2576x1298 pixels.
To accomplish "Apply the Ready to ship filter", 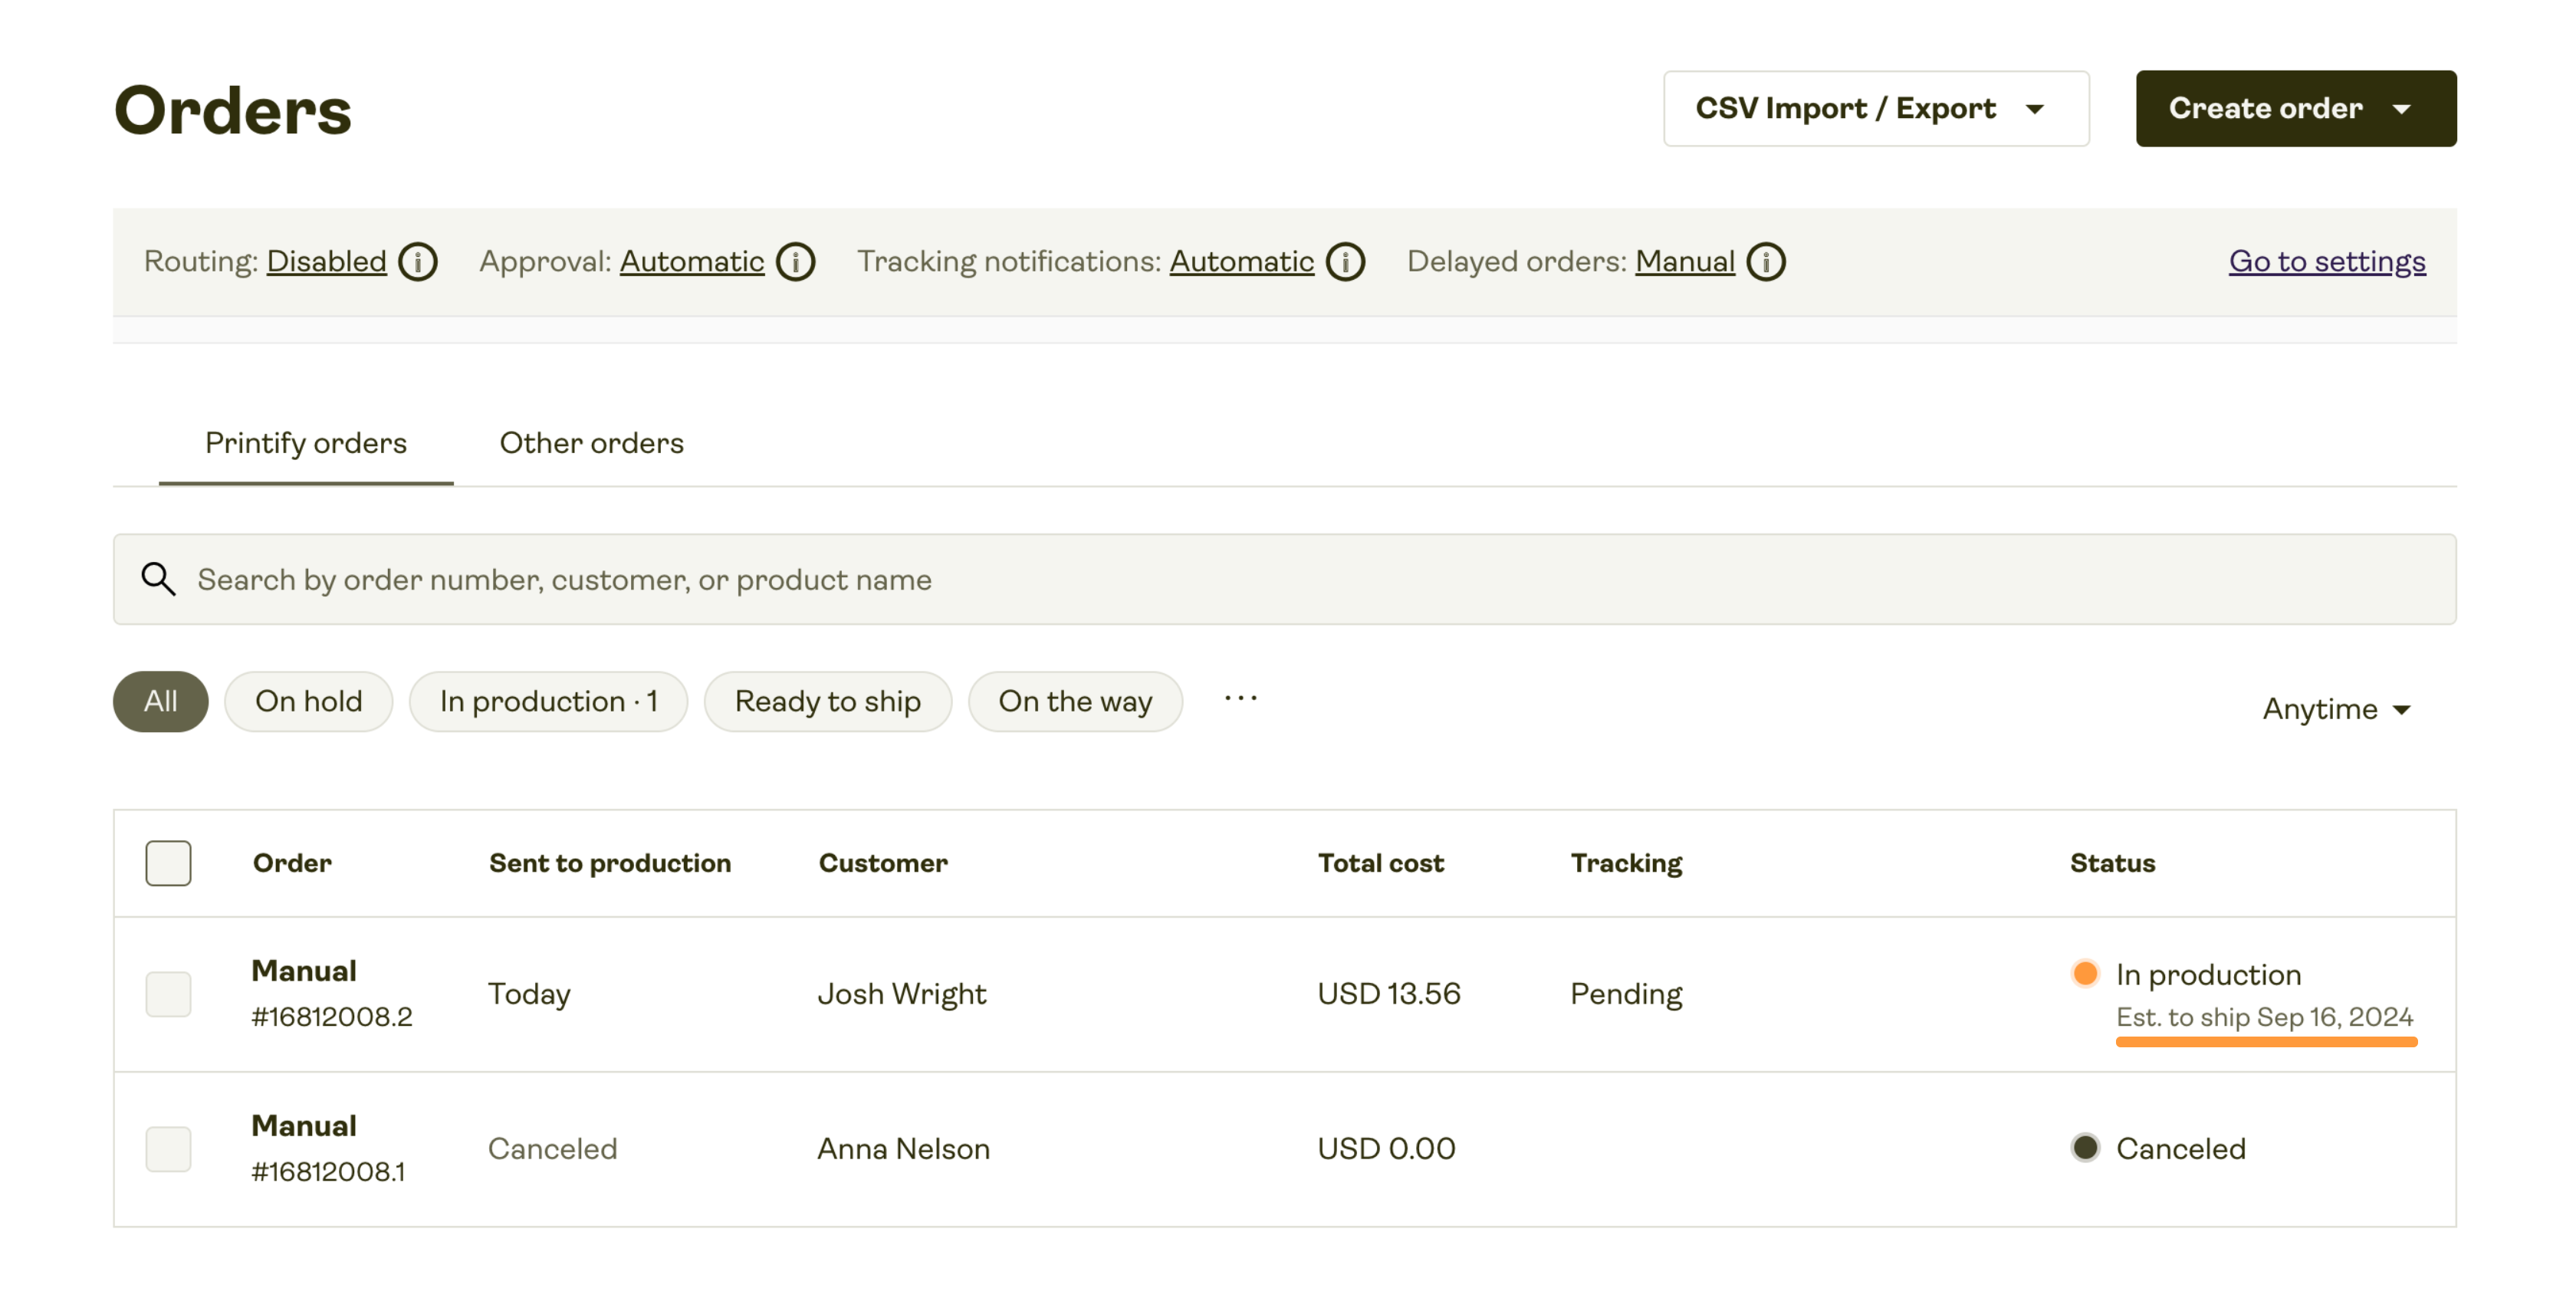I will [828, 701].
